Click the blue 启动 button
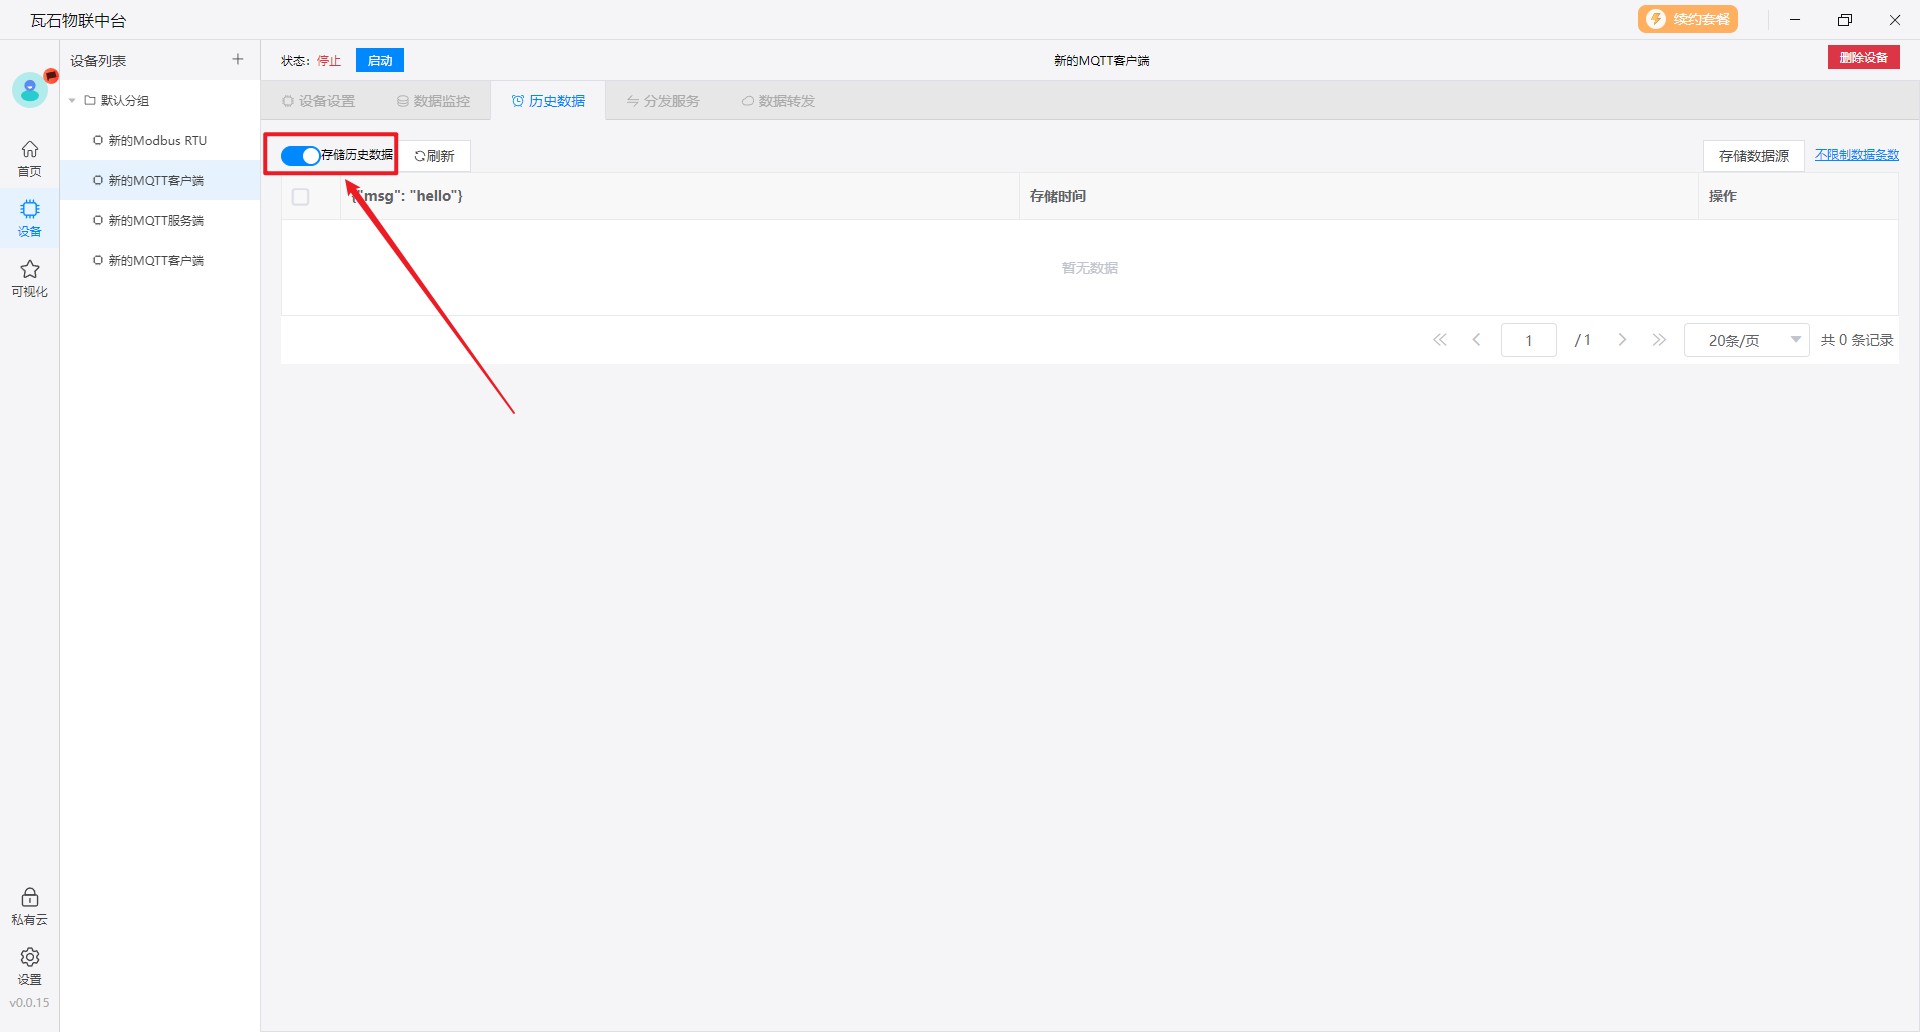 coord(380,61)
